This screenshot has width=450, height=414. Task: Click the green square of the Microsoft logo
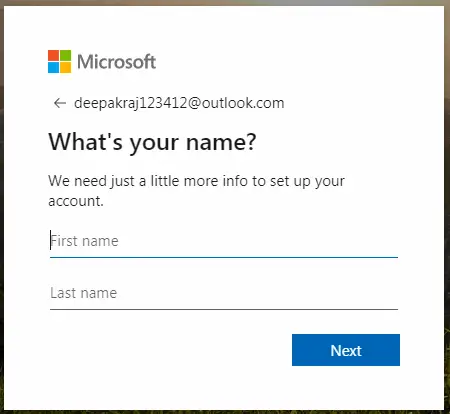[x=66, y=55]
